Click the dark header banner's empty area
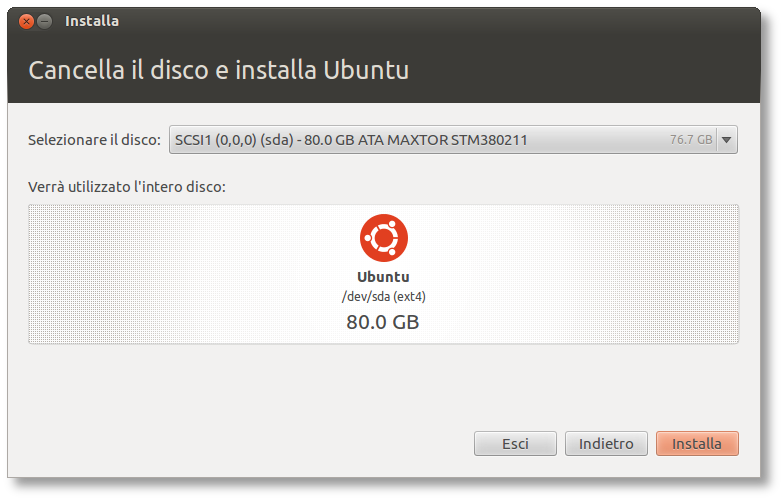The height and width of the screenshot is (501, 784). 600,70
